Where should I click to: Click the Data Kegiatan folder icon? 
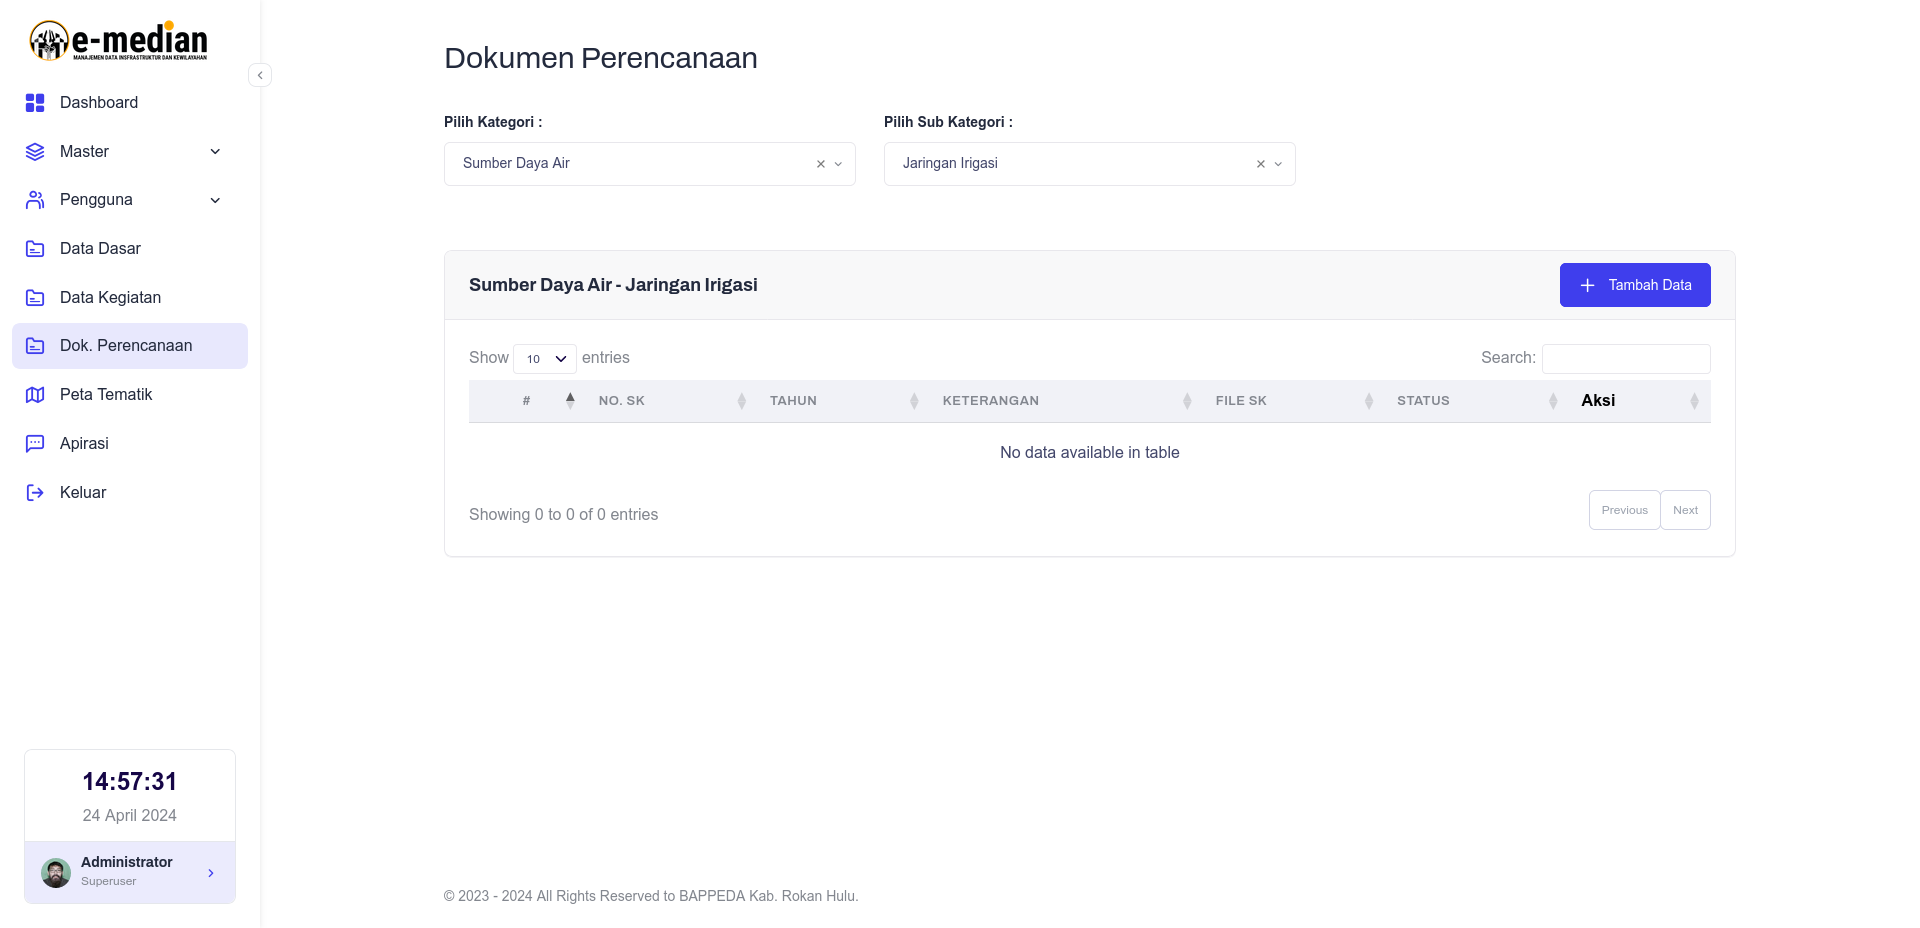click(35, 298)
